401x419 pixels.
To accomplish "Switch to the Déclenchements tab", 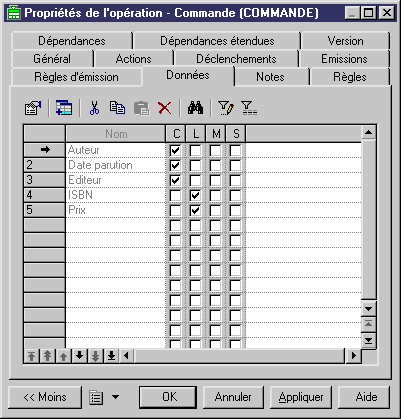I will [236, 59].
